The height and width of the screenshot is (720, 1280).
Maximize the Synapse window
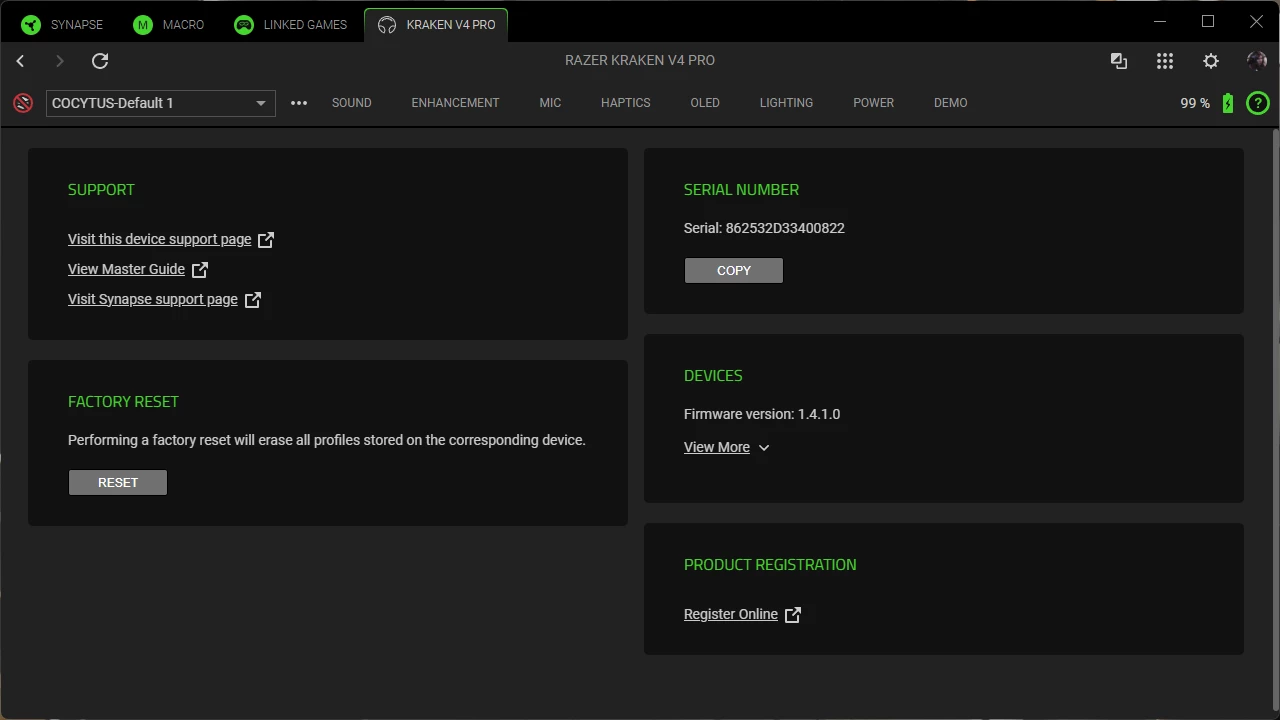point(1208,21)
